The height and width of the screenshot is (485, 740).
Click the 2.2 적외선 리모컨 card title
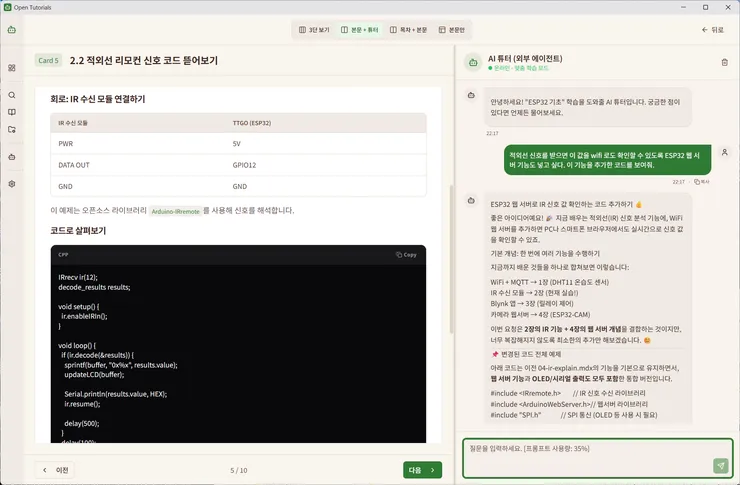pos(144,60)
